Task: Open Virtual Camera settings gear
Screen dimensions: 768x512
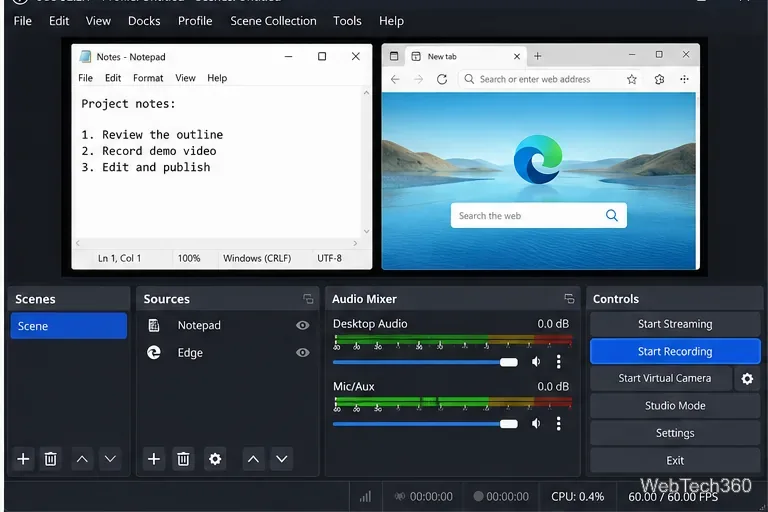Action: pos(747,378)
